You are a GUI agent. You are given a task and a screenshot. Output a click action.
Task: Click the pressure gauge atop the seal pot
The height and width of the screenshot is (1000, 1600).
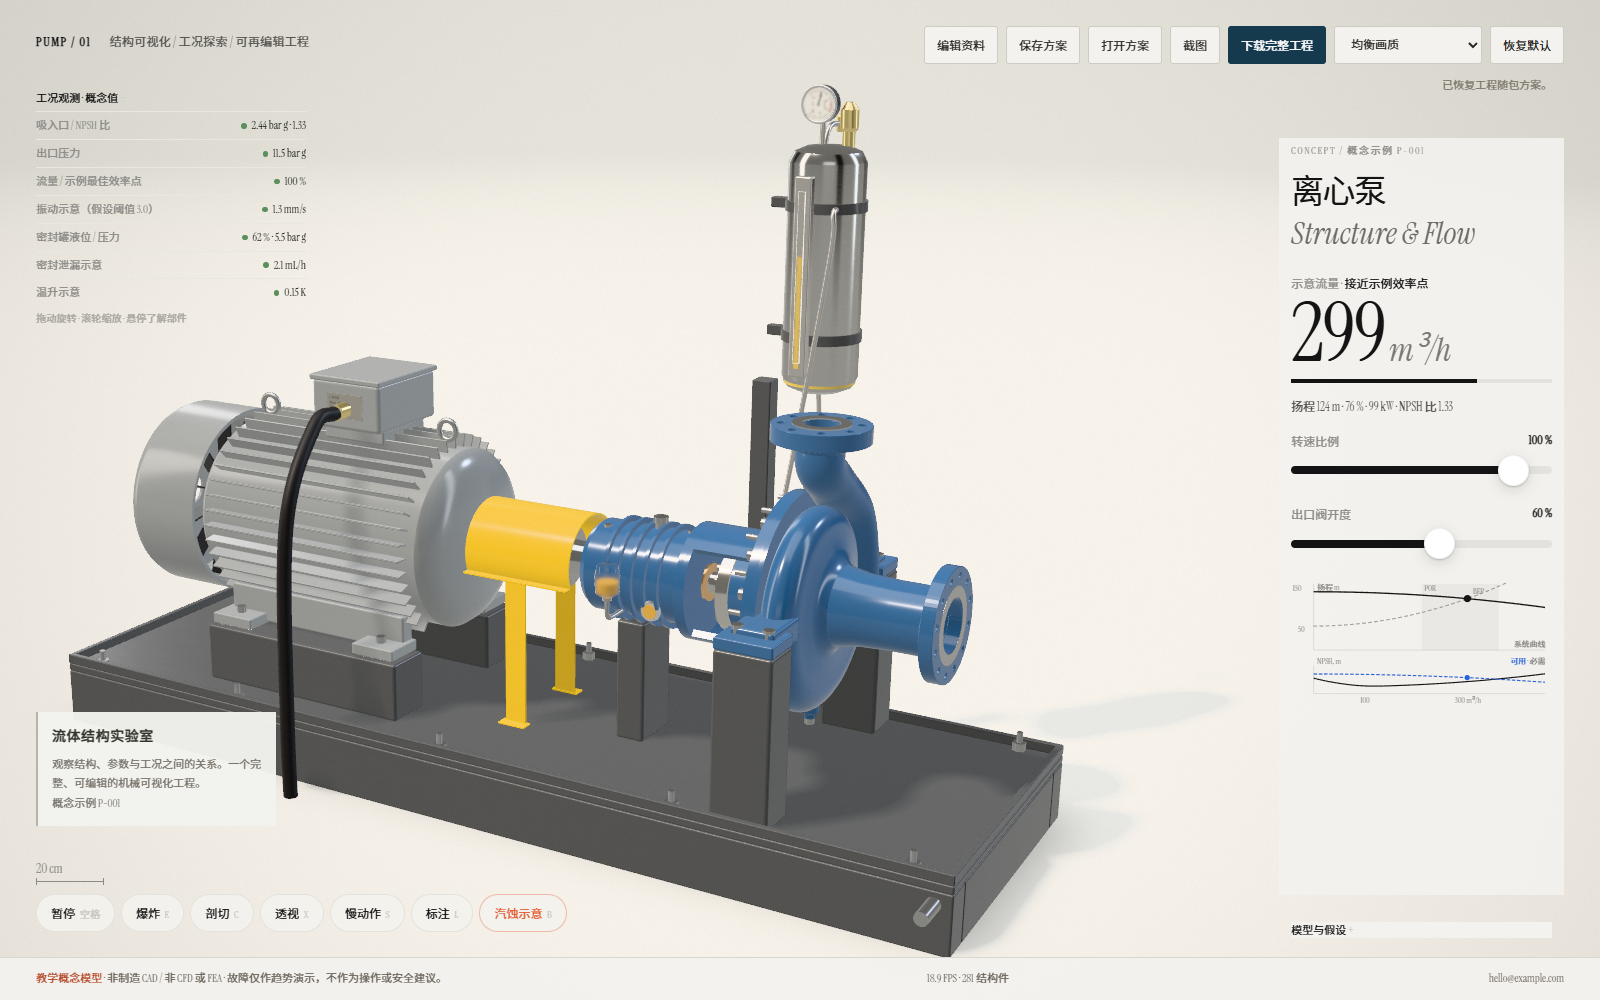tap(820, 103)
